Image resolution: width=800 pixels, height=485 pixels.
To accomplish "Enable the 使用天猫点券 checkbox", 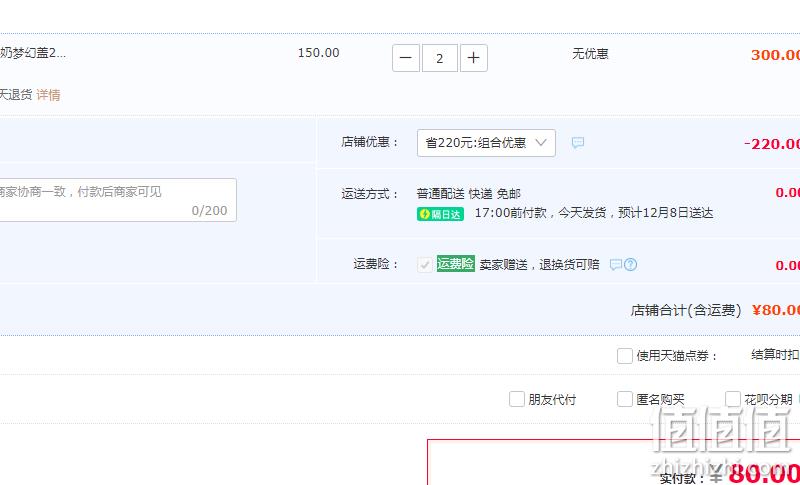I will coord(624,355).
